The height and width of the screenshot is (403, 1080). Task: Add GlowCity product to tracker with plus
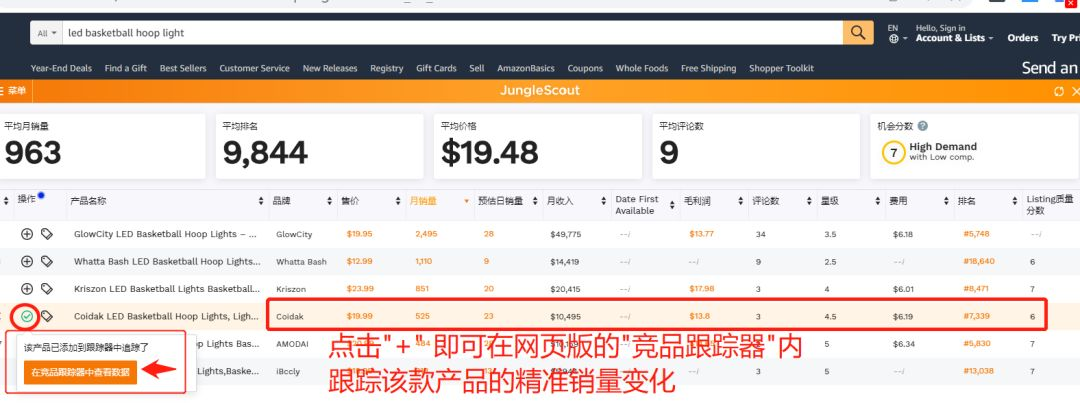27,234
